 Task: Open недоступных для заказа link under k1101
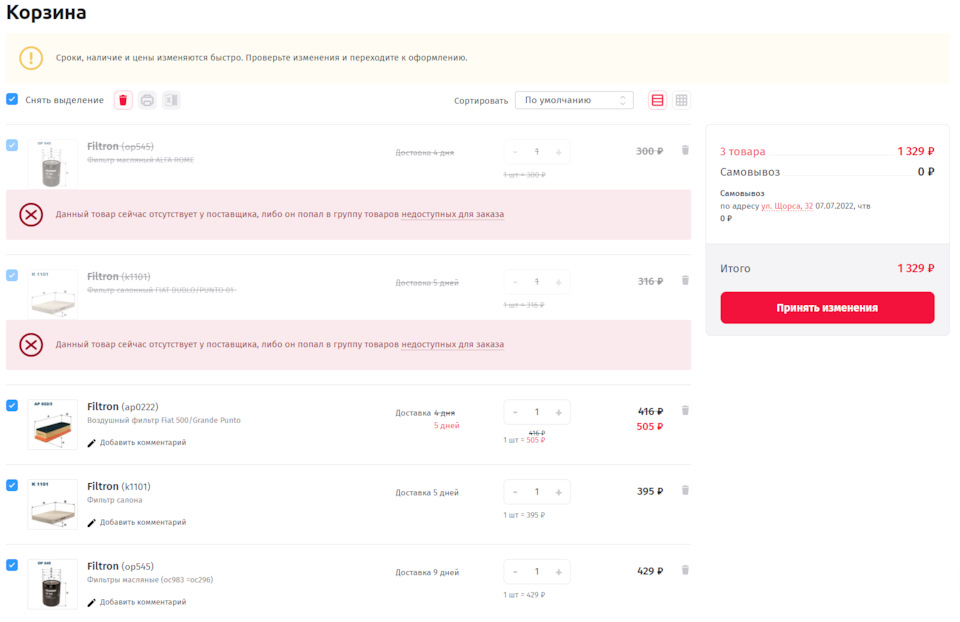[x=452, y=344]
